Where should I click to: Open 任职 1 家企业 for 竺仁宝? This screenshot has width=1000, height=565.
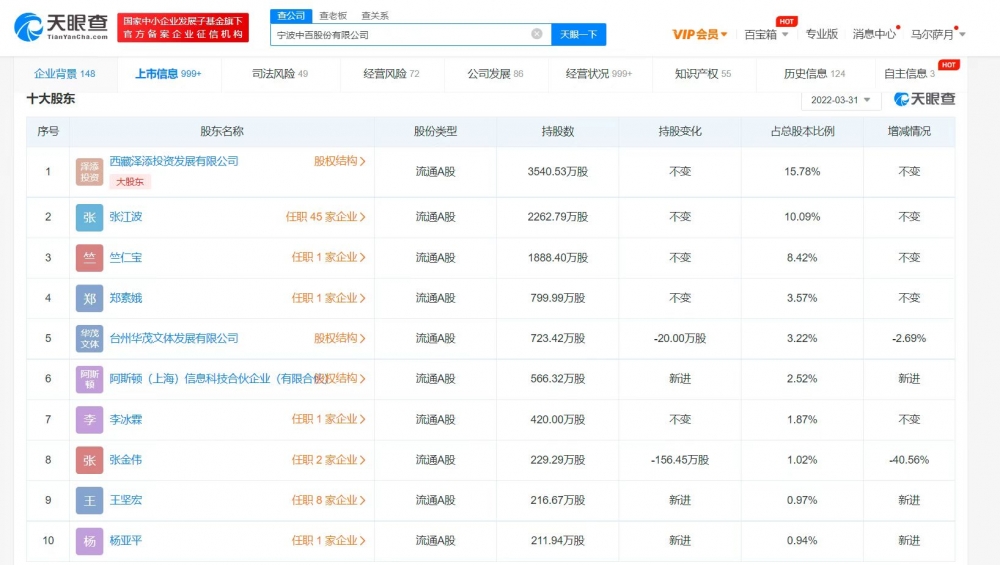[x=328, y=258]
